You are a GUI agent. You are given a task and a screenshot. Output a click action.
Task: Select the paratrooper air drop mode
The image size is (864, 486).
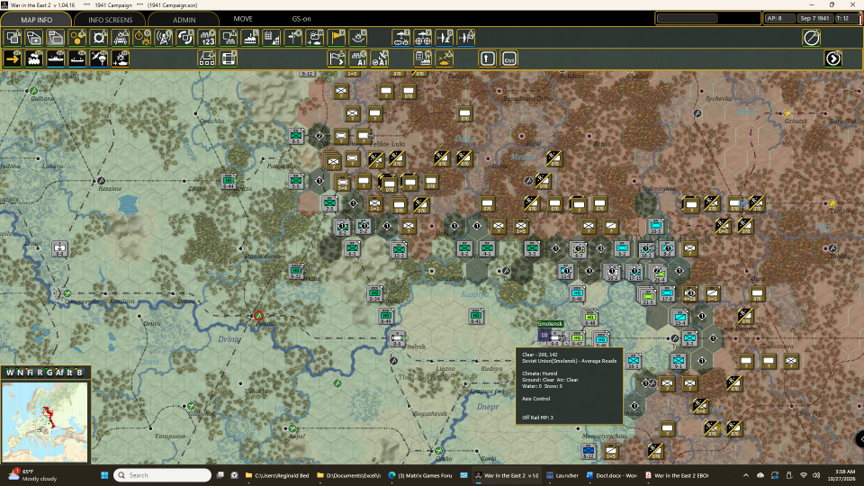tap(99, 58)
